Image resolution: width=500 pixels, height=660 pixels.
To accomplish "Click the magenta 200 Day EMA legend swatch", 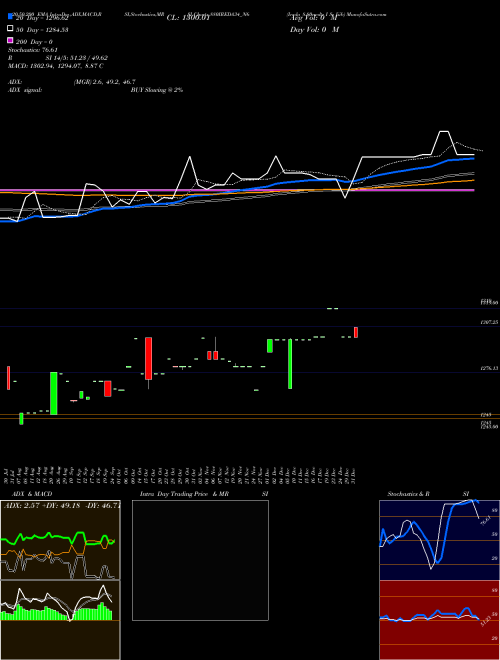I will [10, 40].
